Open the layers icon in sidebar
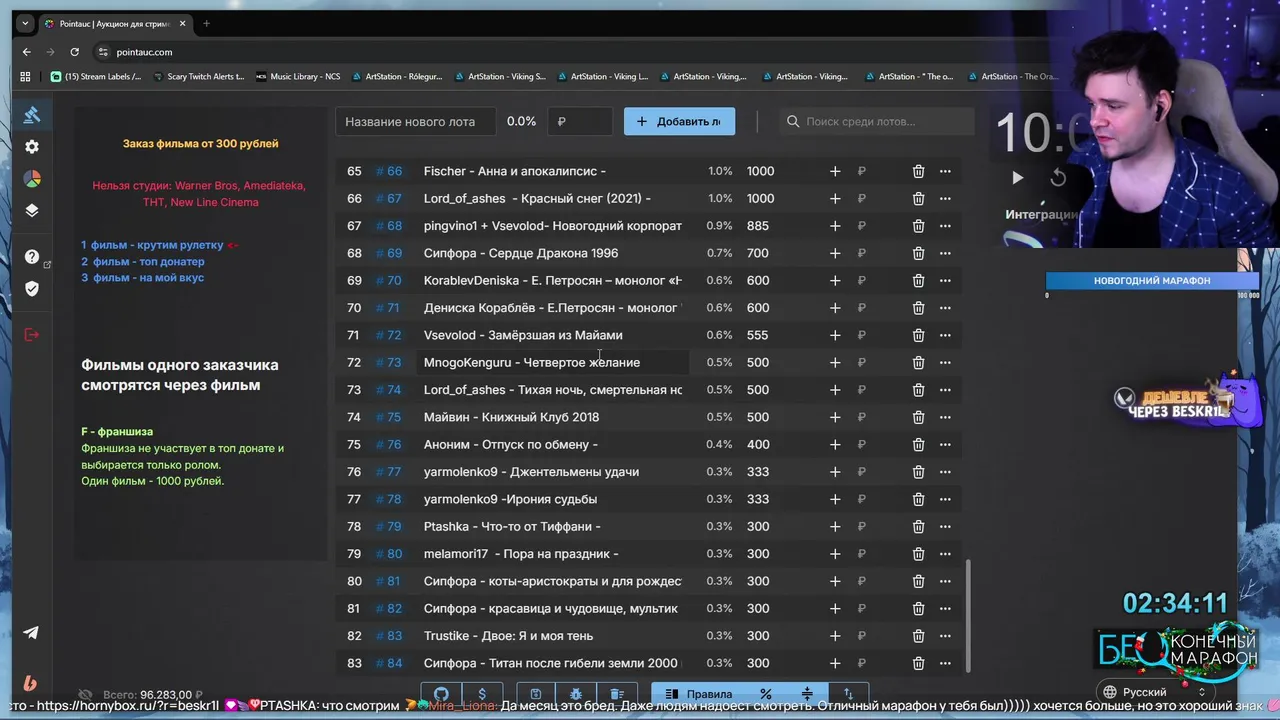Image resolution: width=1280 pixels, height=720 pixels. 32,211
